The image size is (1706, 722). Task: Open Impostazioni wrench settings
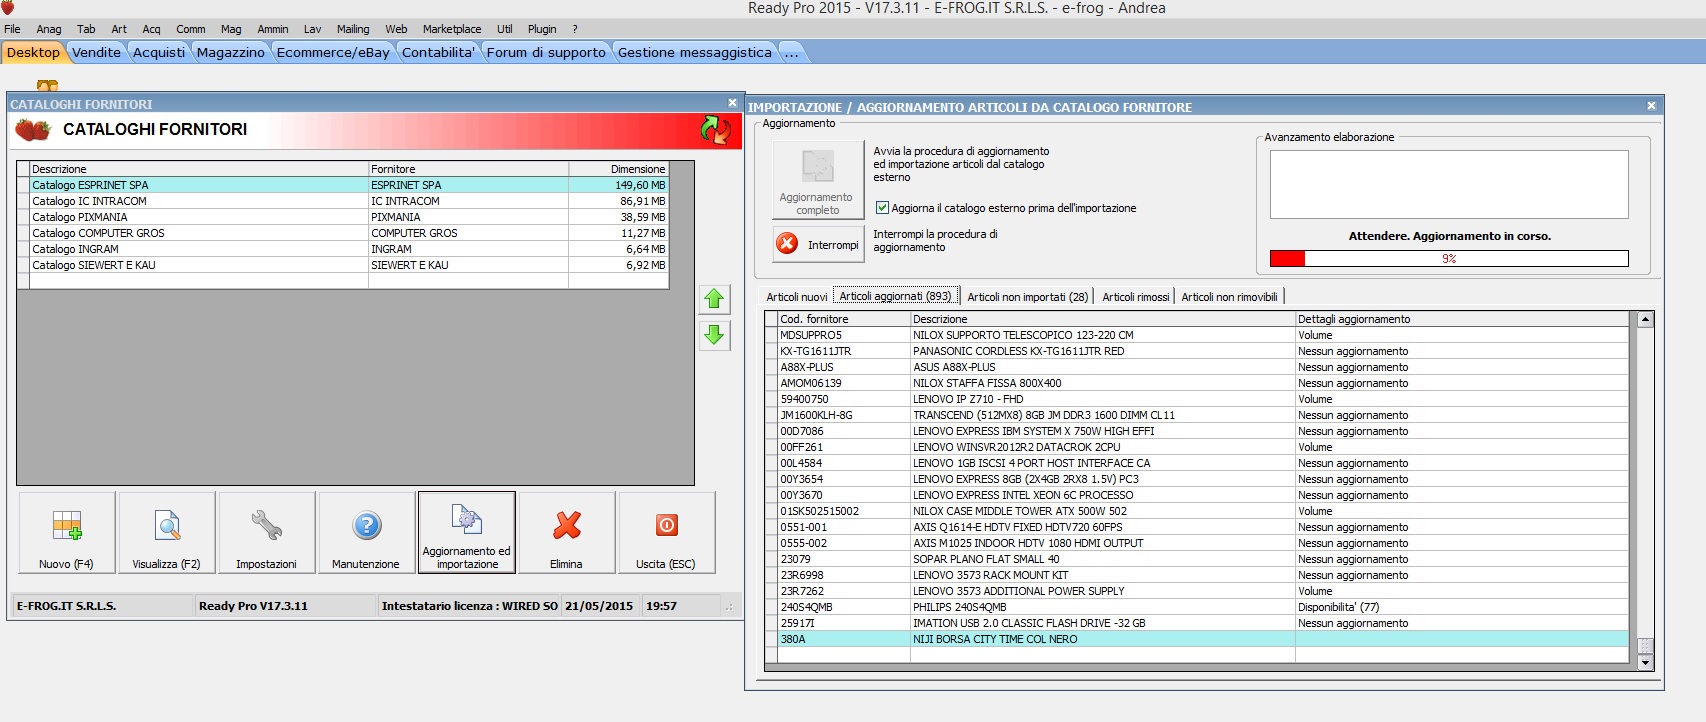267,532
